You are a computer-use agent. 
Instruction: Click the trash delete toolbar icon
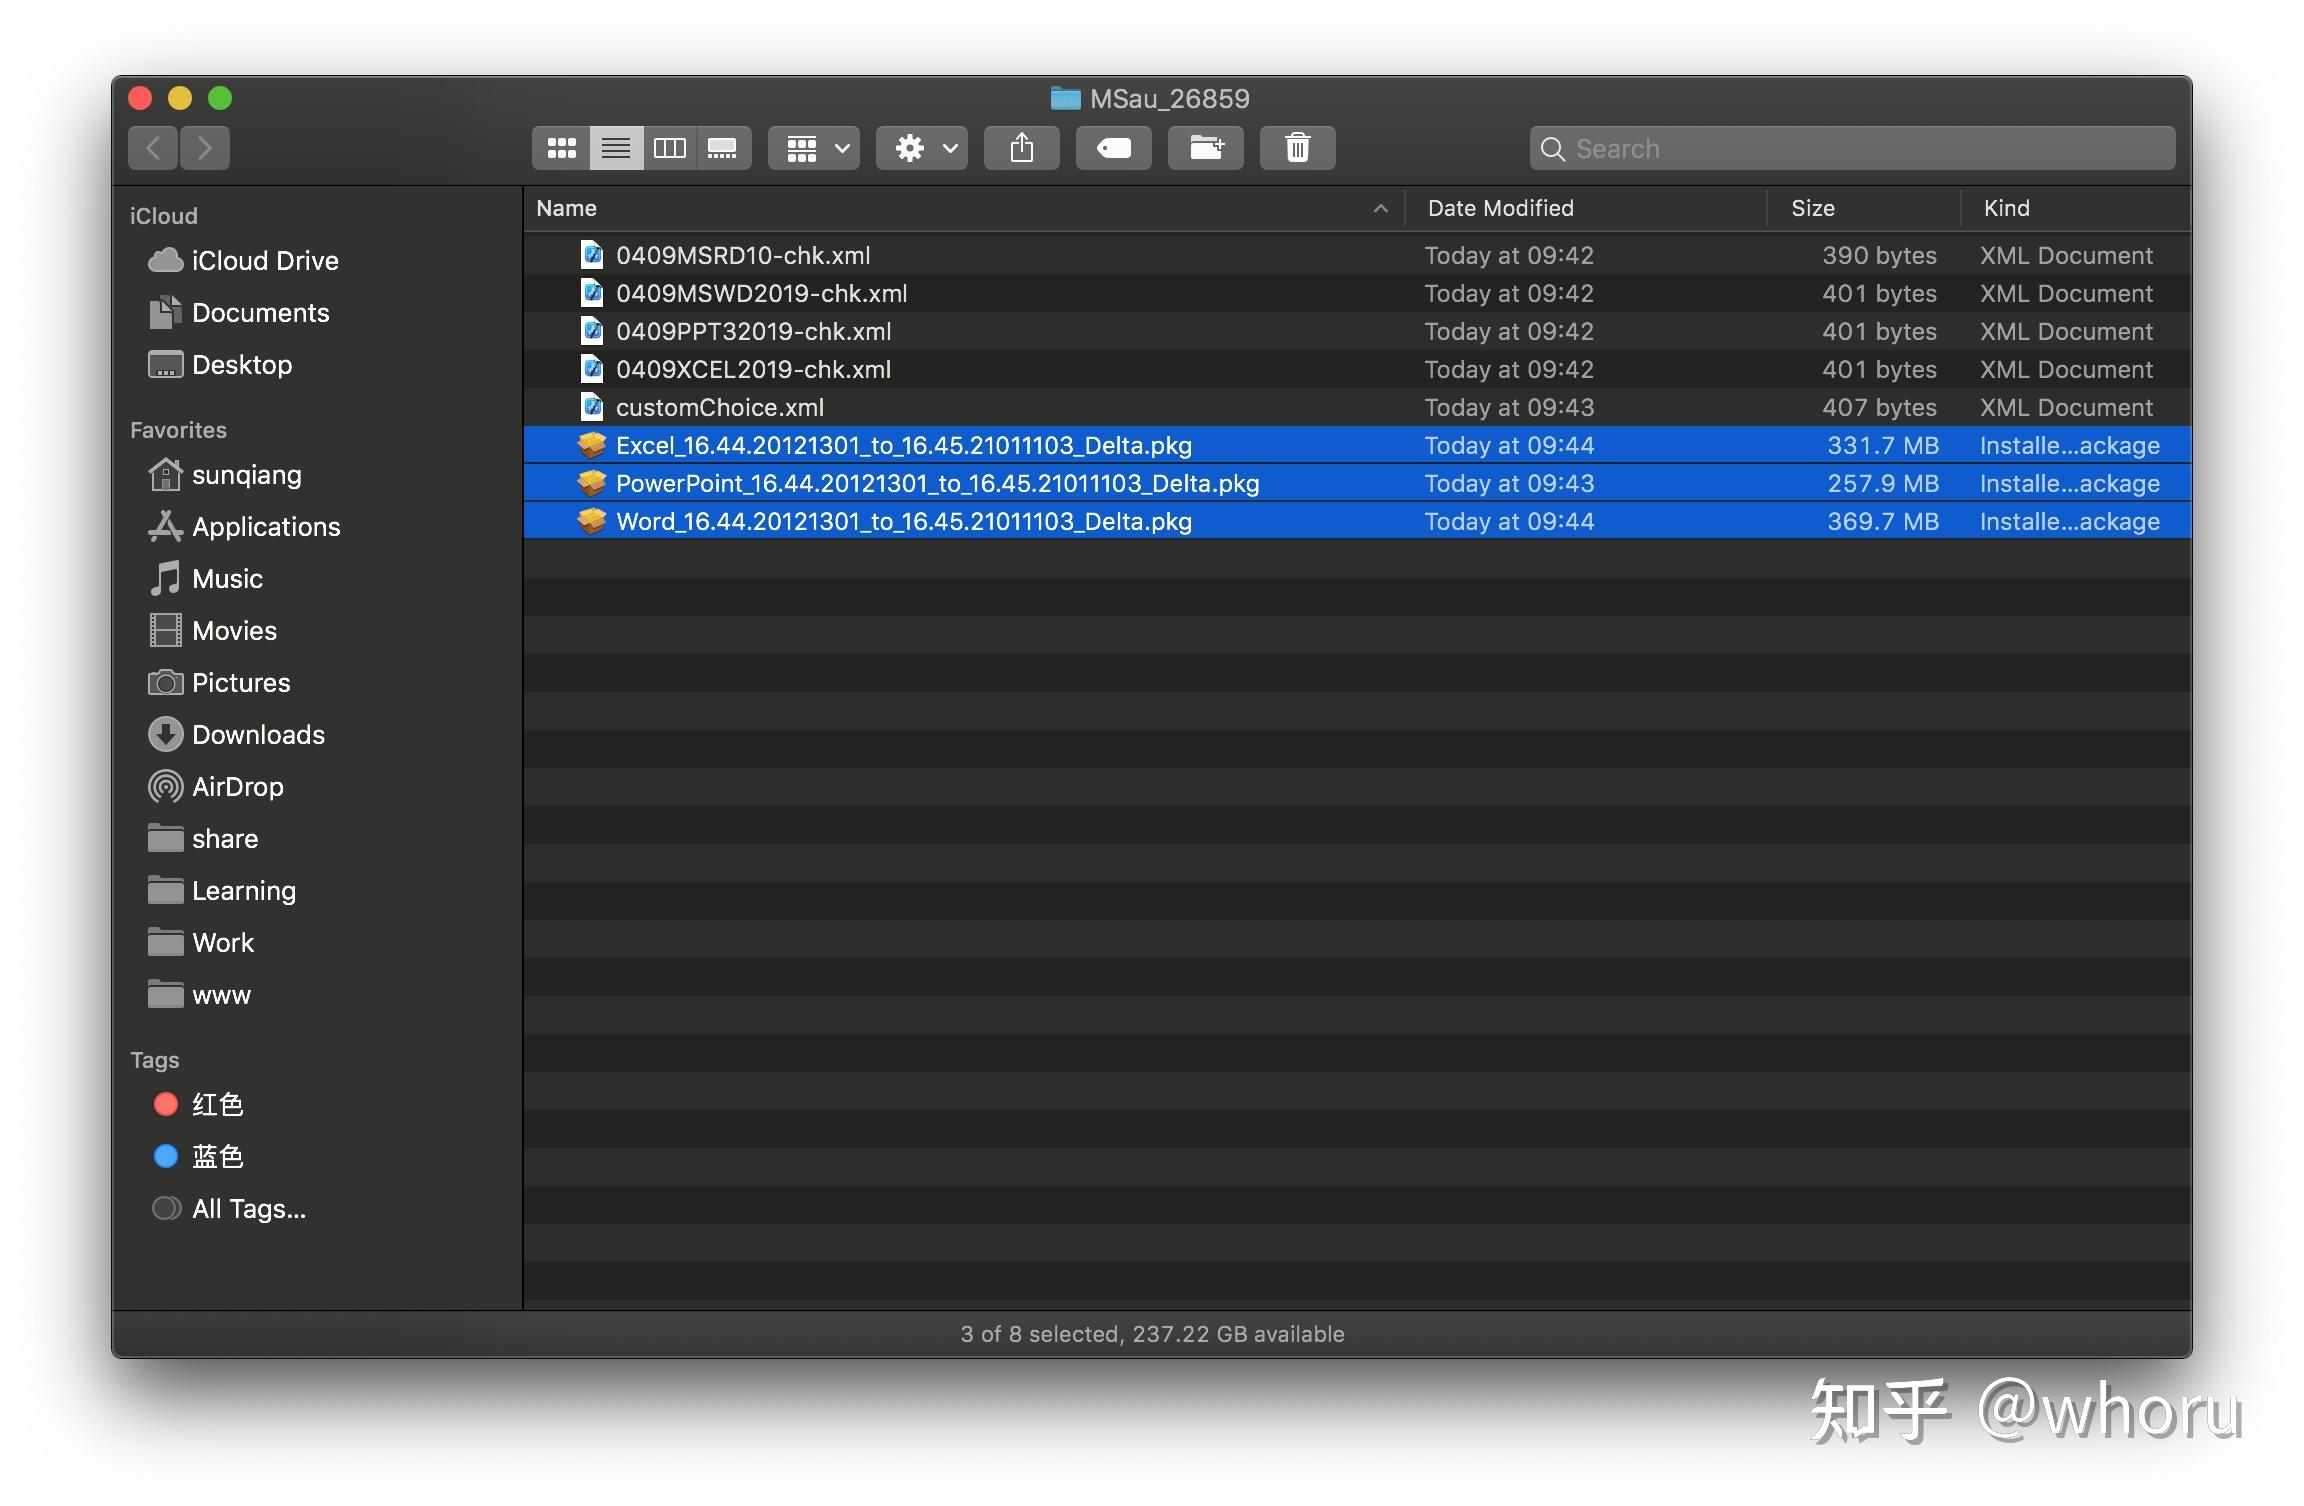(1297, 148)
